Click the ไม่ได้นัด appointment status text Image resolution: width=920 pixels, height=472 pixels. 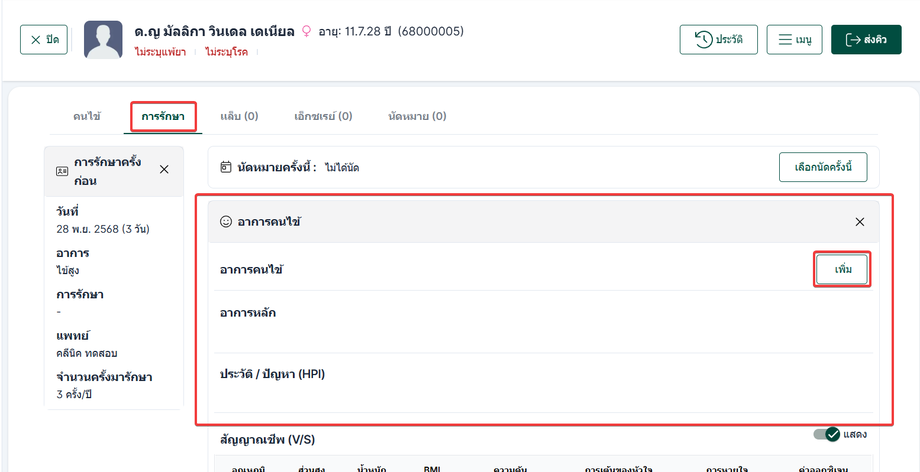pos(342,168)
